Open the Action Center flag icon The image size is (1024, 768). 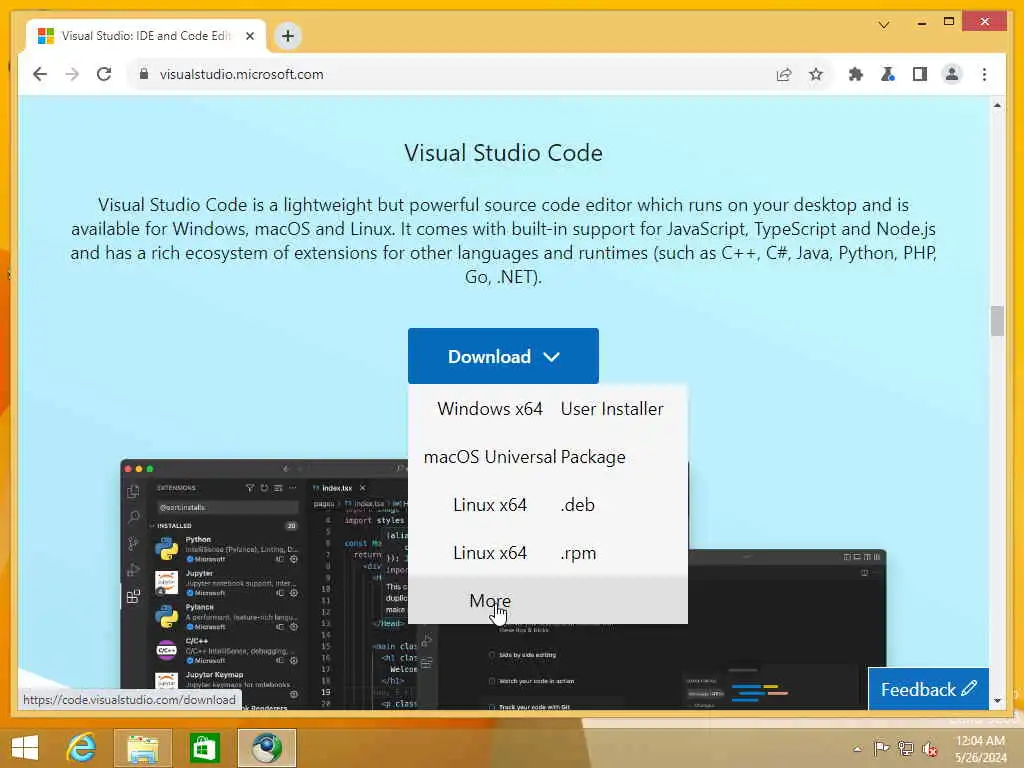pos(882,748)
